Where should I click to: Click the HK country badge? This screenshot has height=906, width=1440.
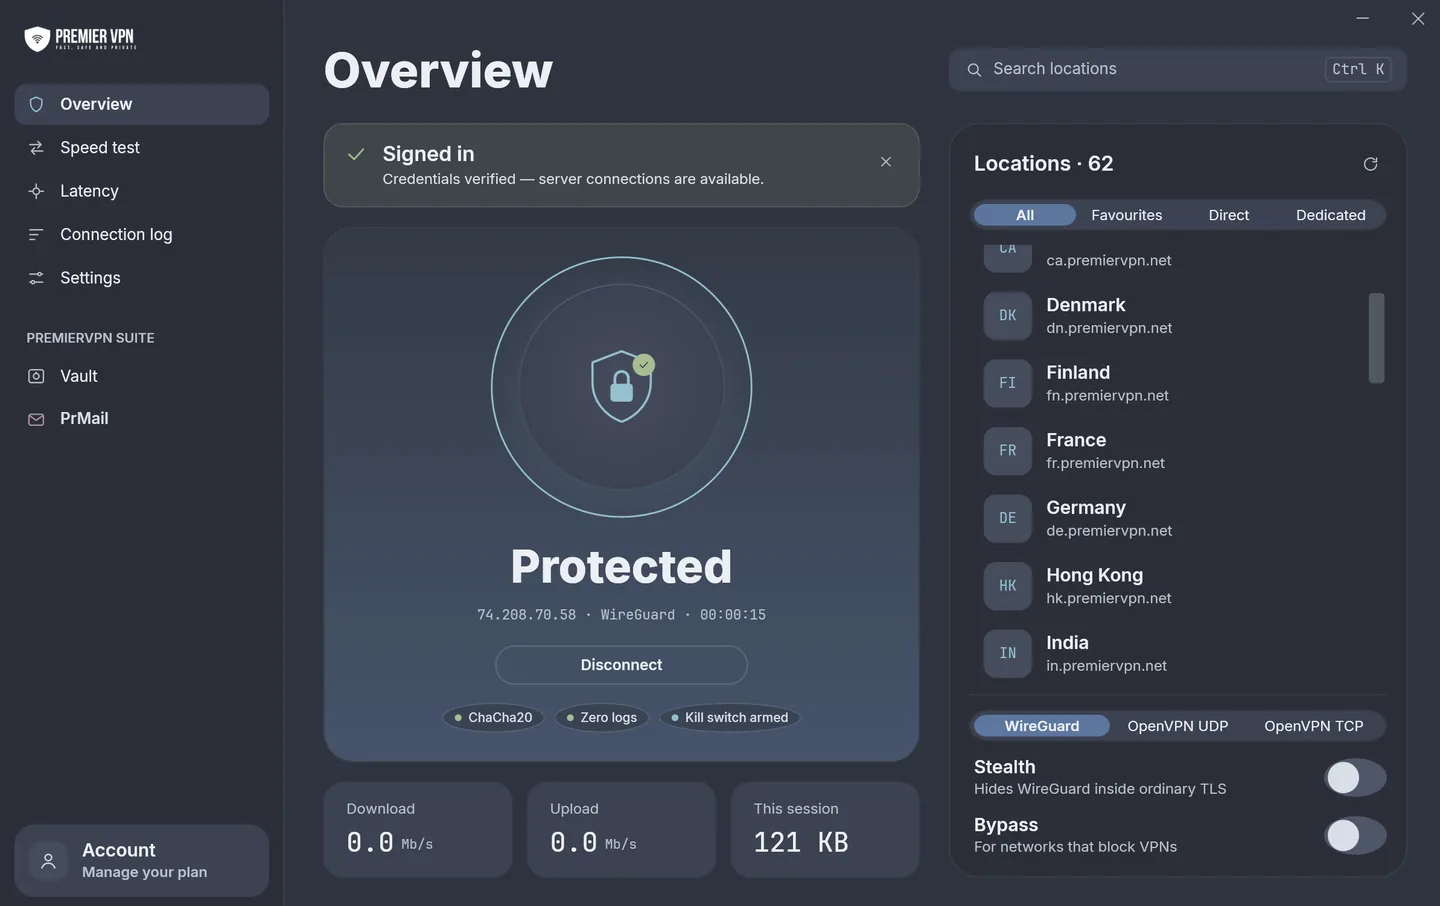[x=1008, y=586]
